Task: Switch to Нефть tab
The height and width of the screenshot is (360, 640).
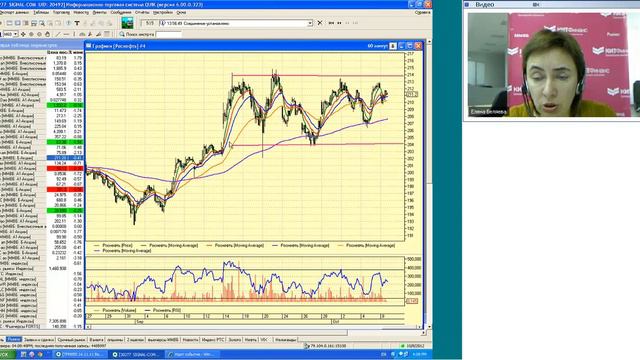Action: (x=251, y=340)
